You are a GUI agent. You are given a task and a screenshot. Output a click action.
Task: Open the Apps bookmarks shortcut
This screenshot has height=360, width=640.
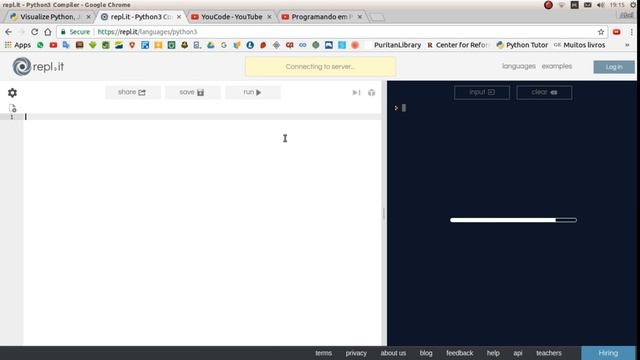18,45
